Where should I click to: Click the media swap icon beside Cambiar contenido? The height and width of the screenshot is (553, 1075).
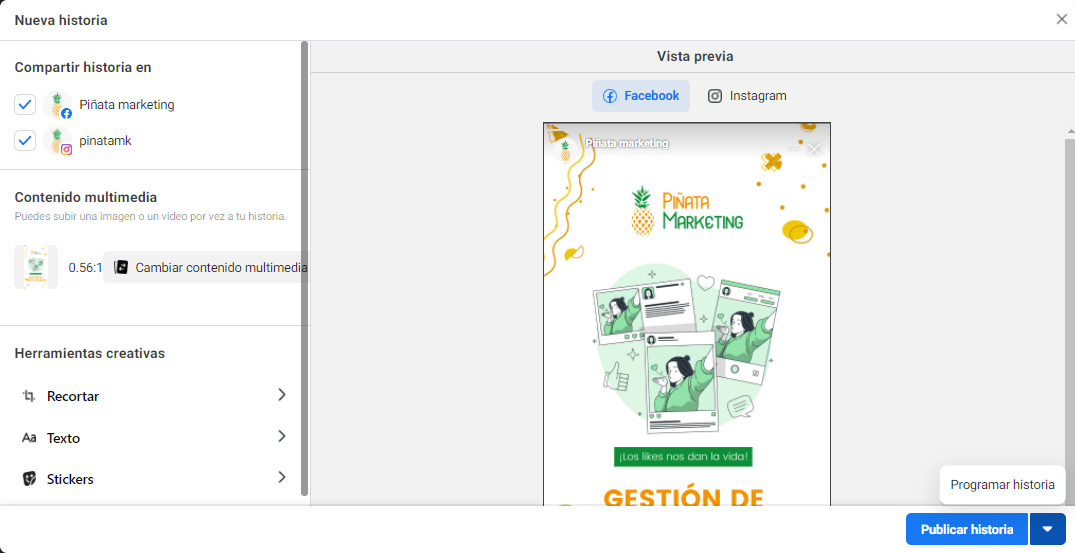(x=121, y=267)
